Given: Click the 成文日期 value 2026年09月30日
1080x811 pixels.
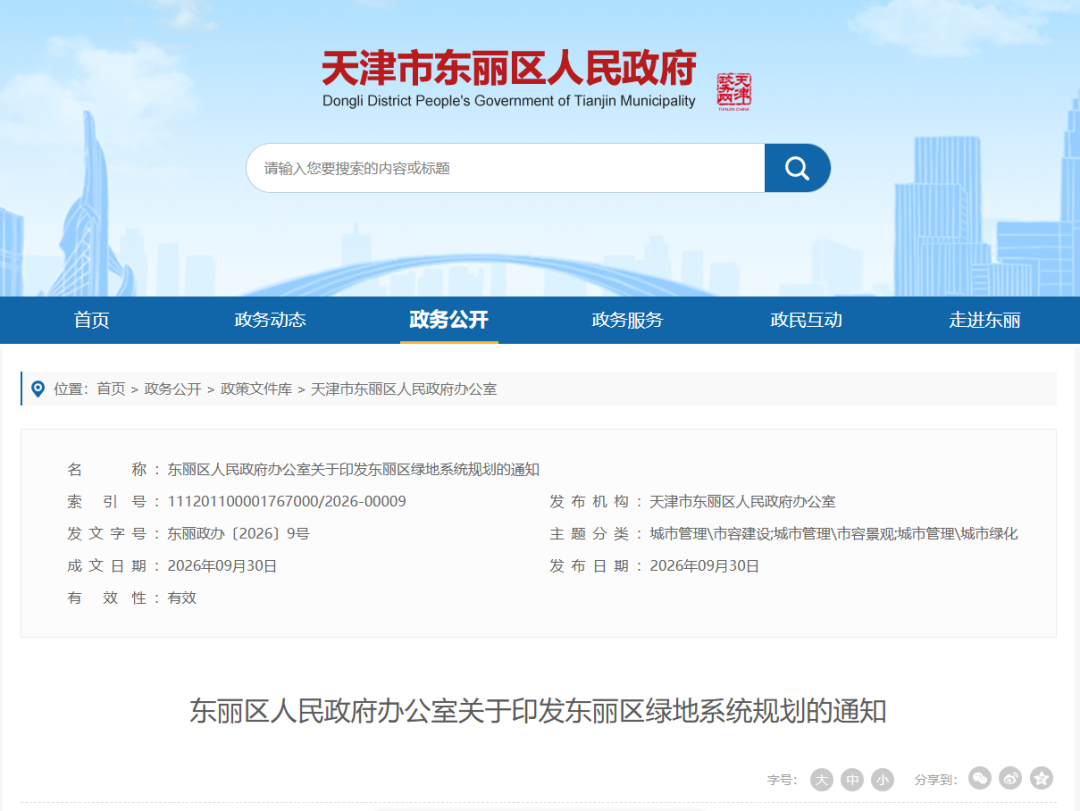Looking at the screenshot, I should click(x=222, y=566).
